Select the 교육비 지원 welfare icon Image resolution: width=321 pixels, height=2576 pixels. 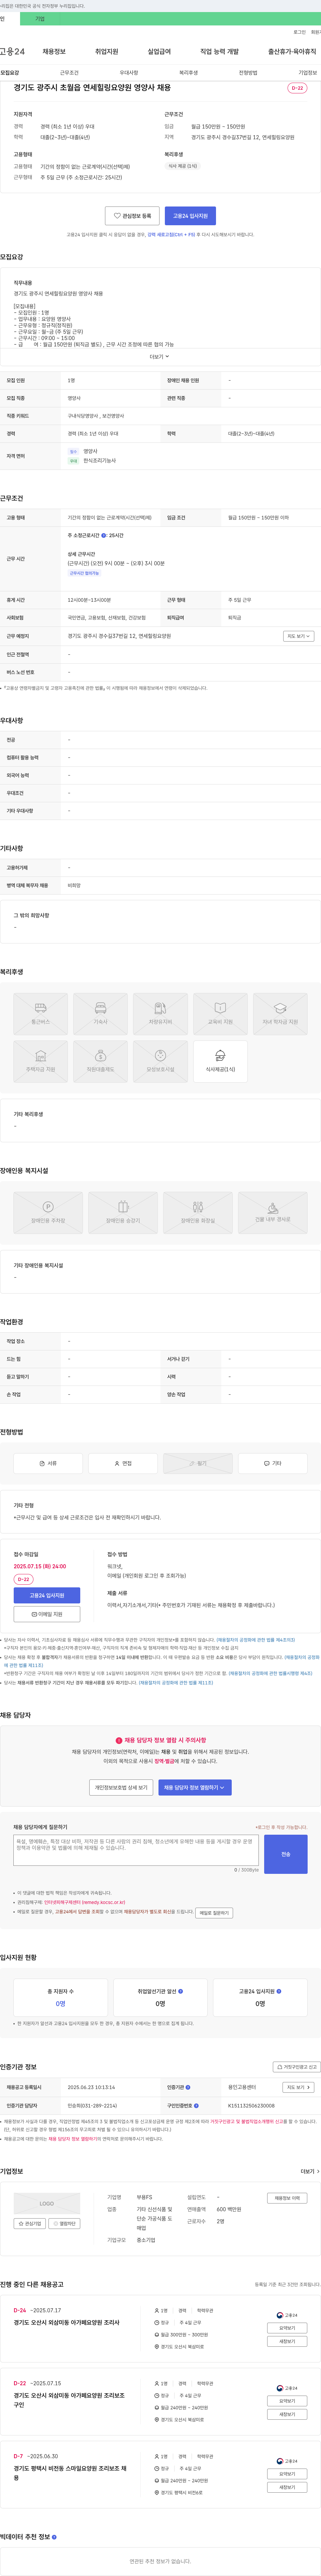[x=220, y=1014]
